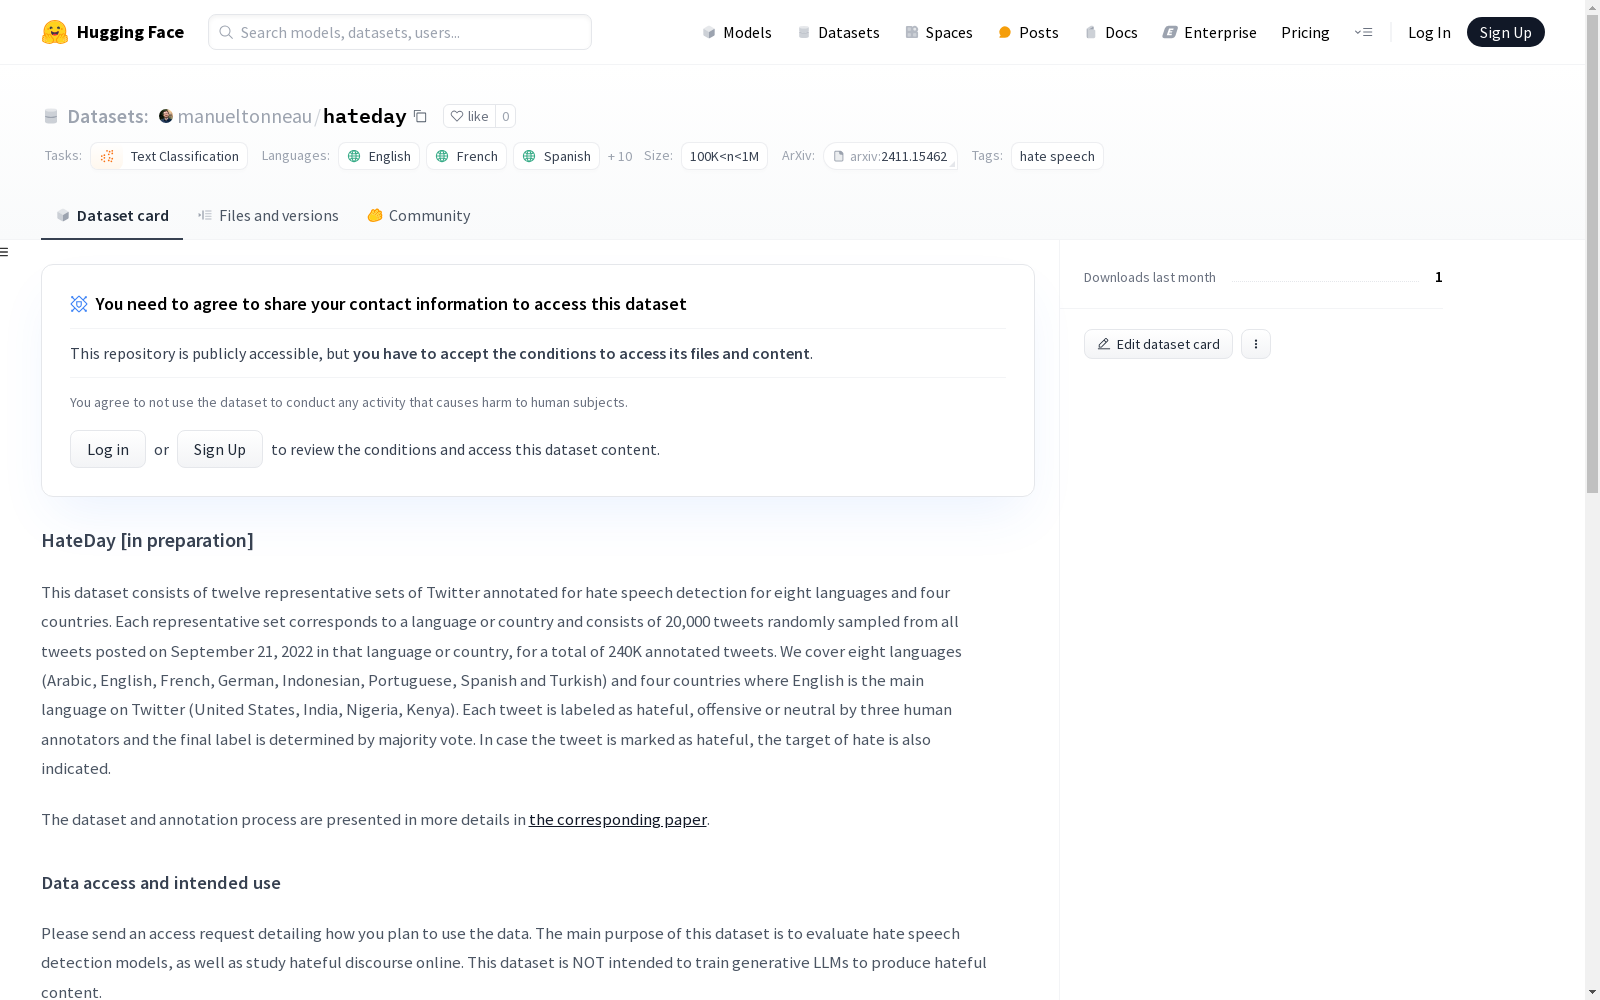The width and height of the screenshot is (1600, 1000).
Task: Click the page outline toggle at left edge
Action: click(x=5, y=252)
